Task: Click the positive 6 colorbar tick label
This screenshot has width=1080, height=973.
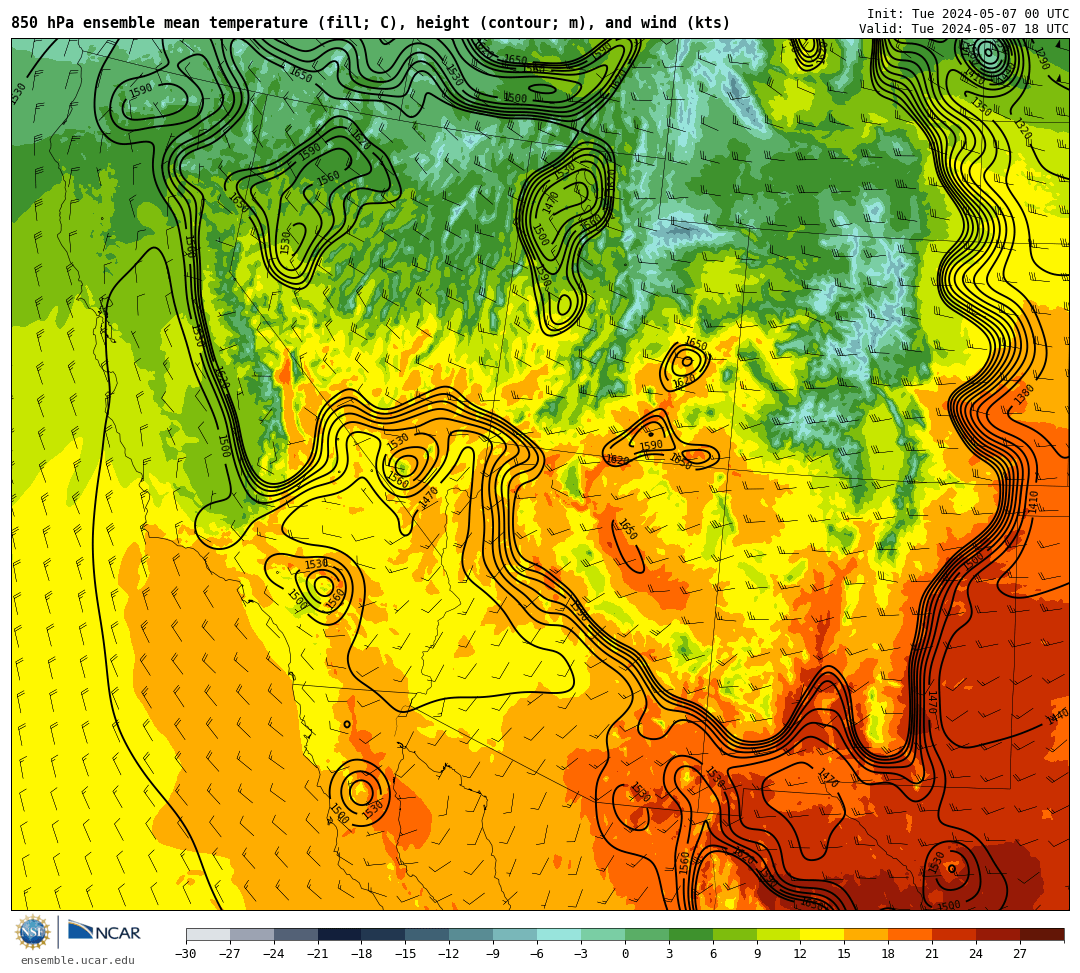Action: click(713, 954)
